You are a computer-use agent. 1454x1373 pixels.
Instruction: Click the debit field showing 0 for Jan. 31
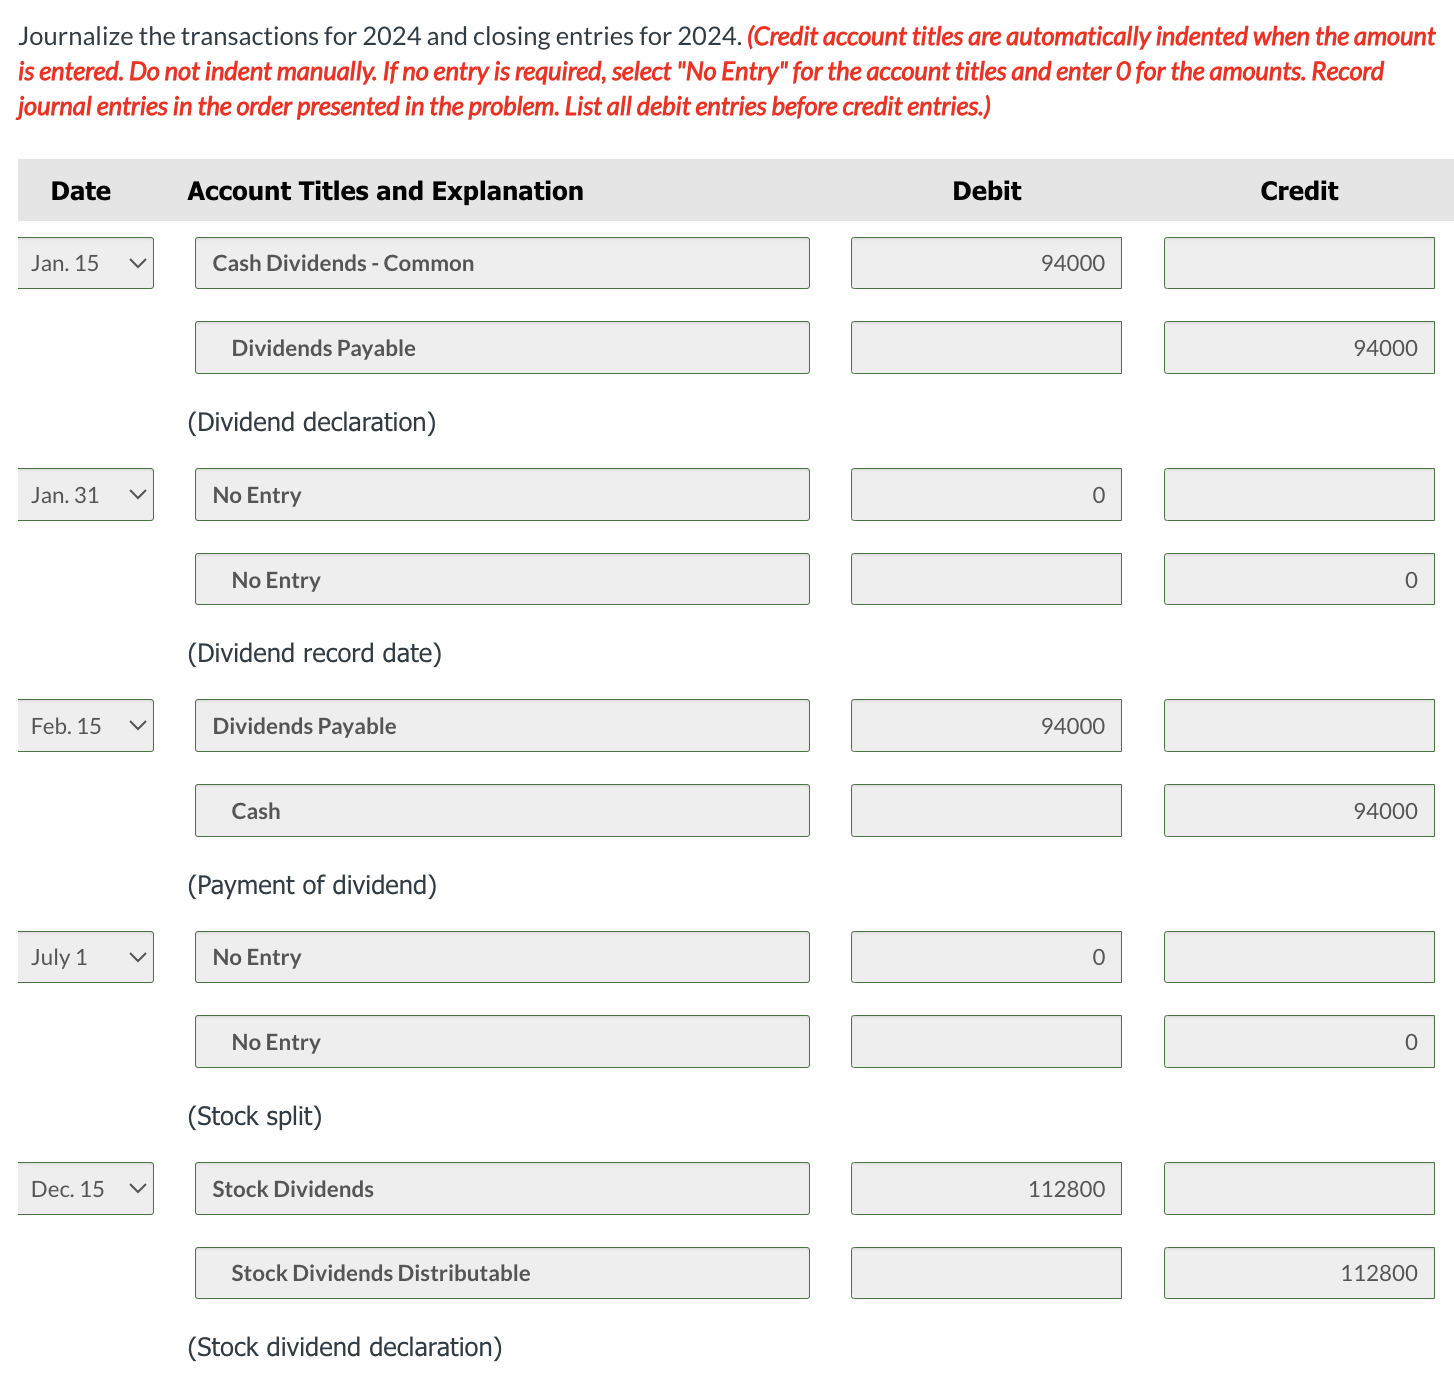coord(986,494)
